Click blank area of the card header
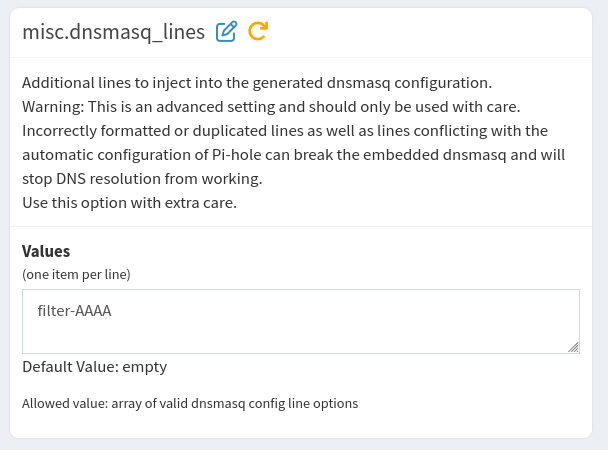This screenshot has width=608, height=450. coord(427,33)
